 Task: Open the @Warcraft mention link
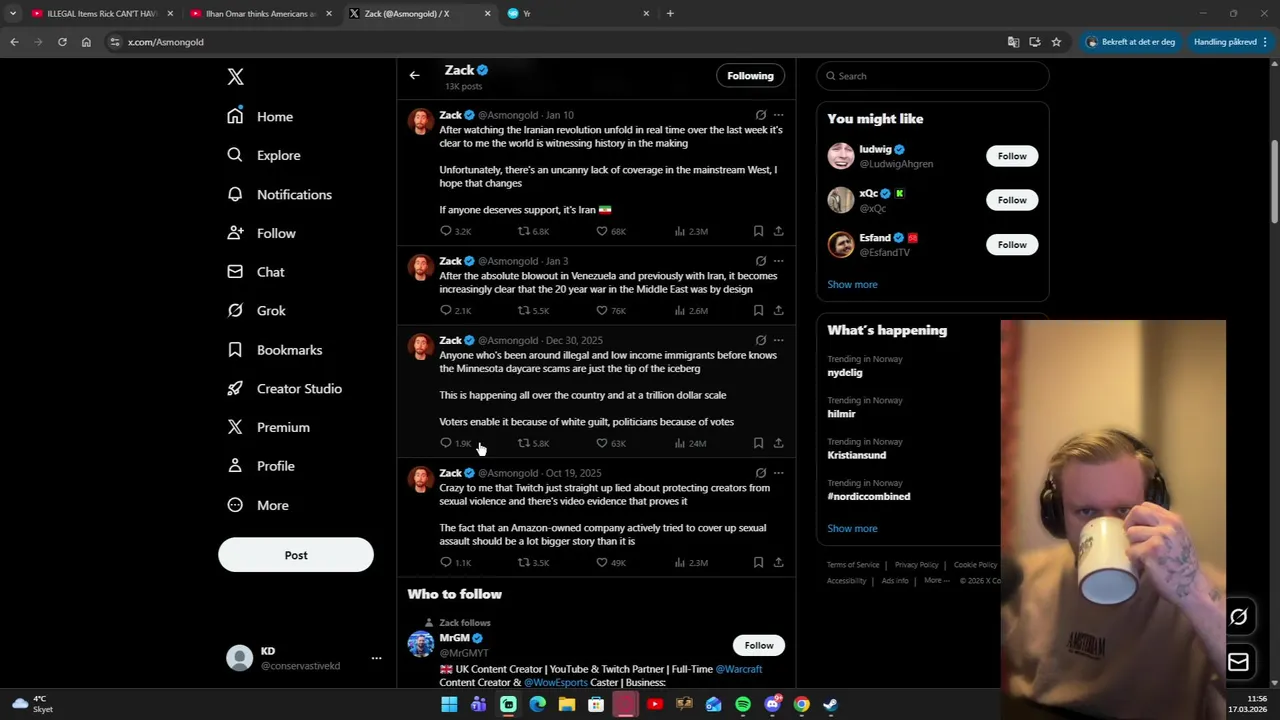tap(739, 669)
